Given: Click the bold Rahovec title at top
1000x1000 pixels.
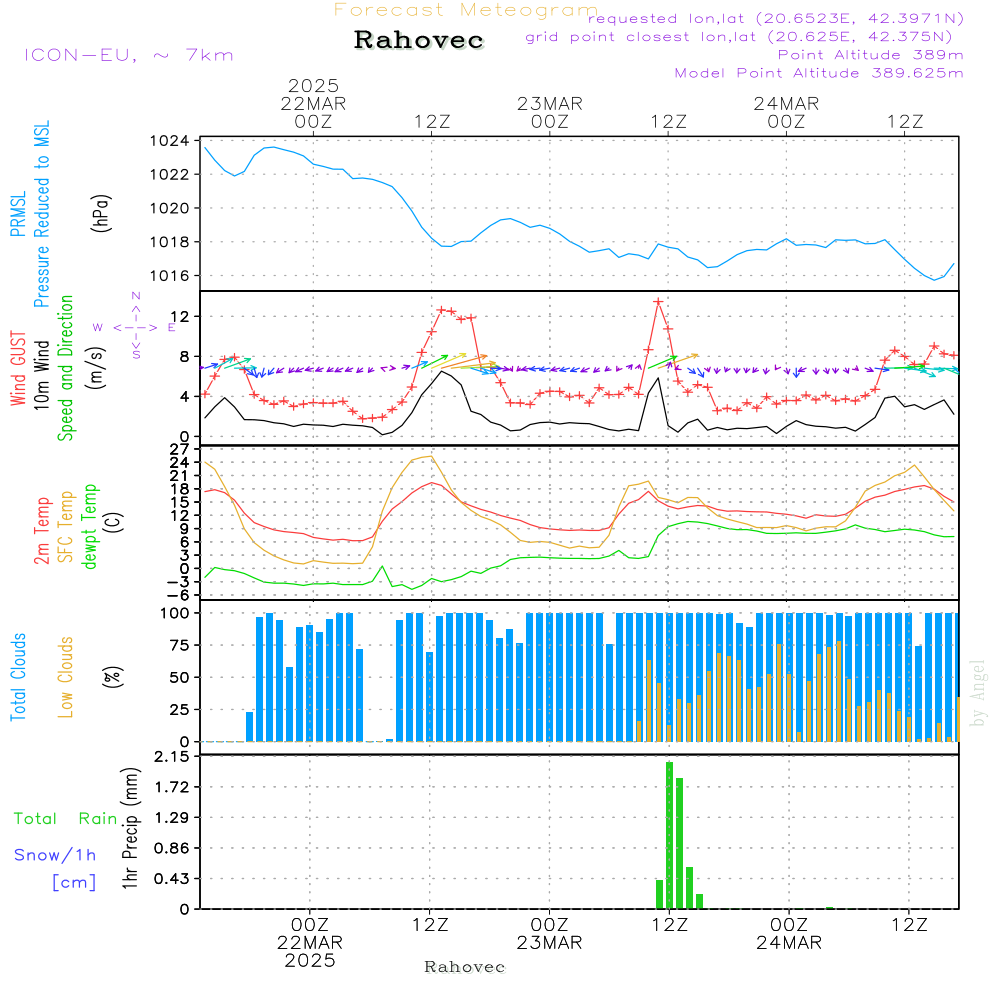Looking at the screenshot, I should click(419, 41).
